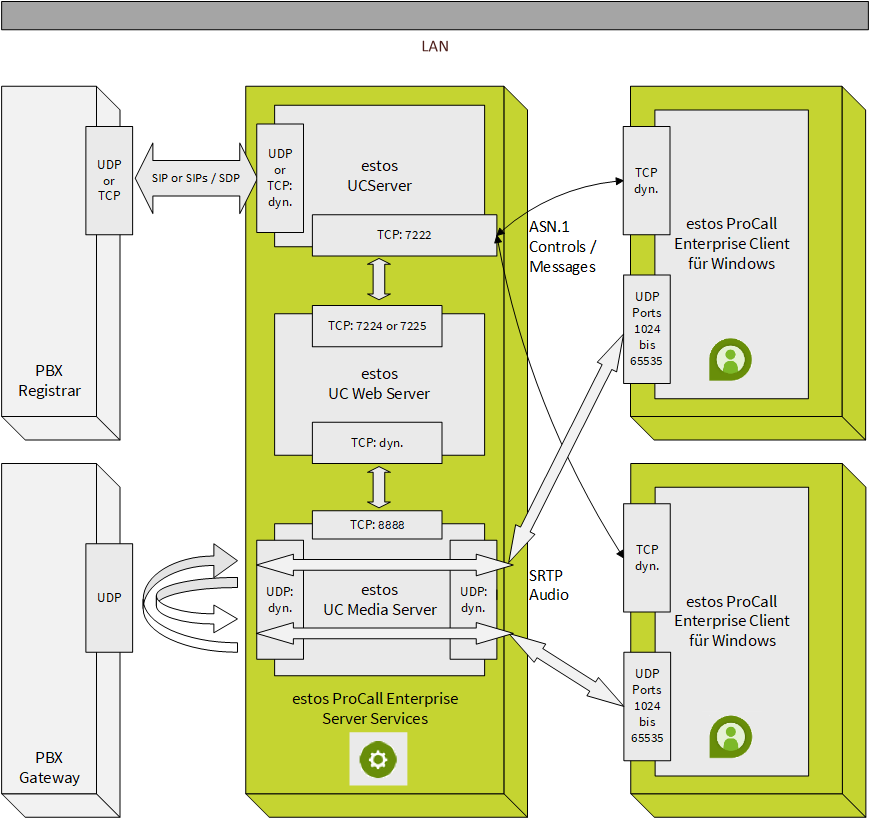Select the upper client's TCP dyn. box
The width and height of the screenshot is (870, 818).
click(646, 180)
